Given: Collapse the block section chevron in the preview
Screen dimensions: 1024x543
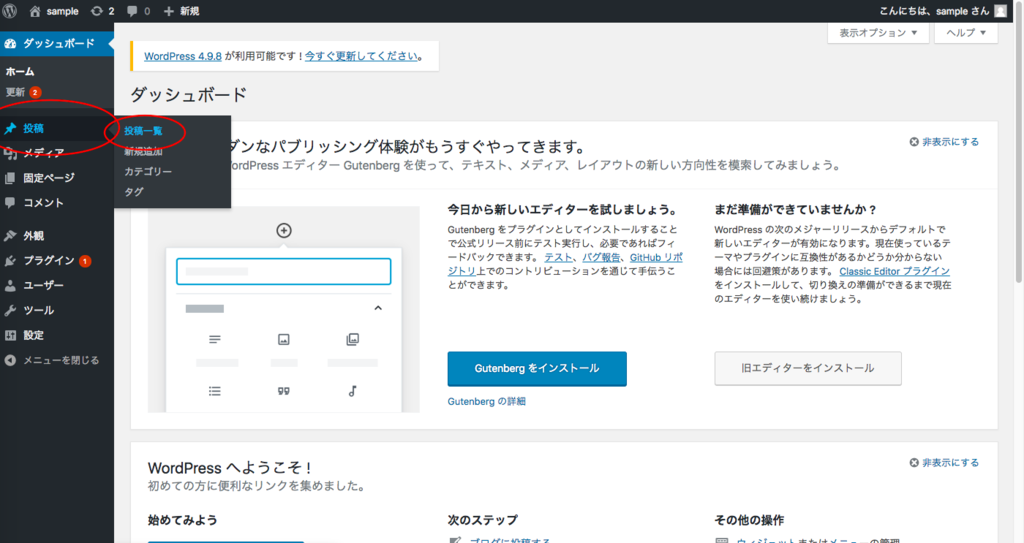Looking at the screenshot, I should coord(378,308).
